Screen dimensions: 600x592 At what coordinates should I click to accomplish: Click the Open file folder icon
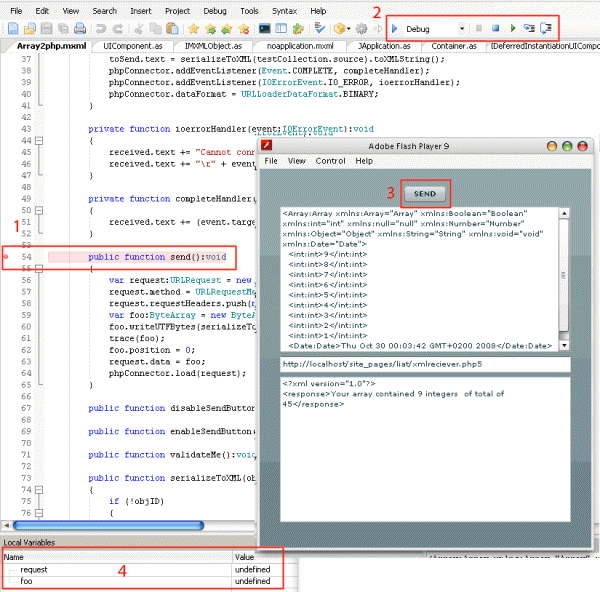29,28
